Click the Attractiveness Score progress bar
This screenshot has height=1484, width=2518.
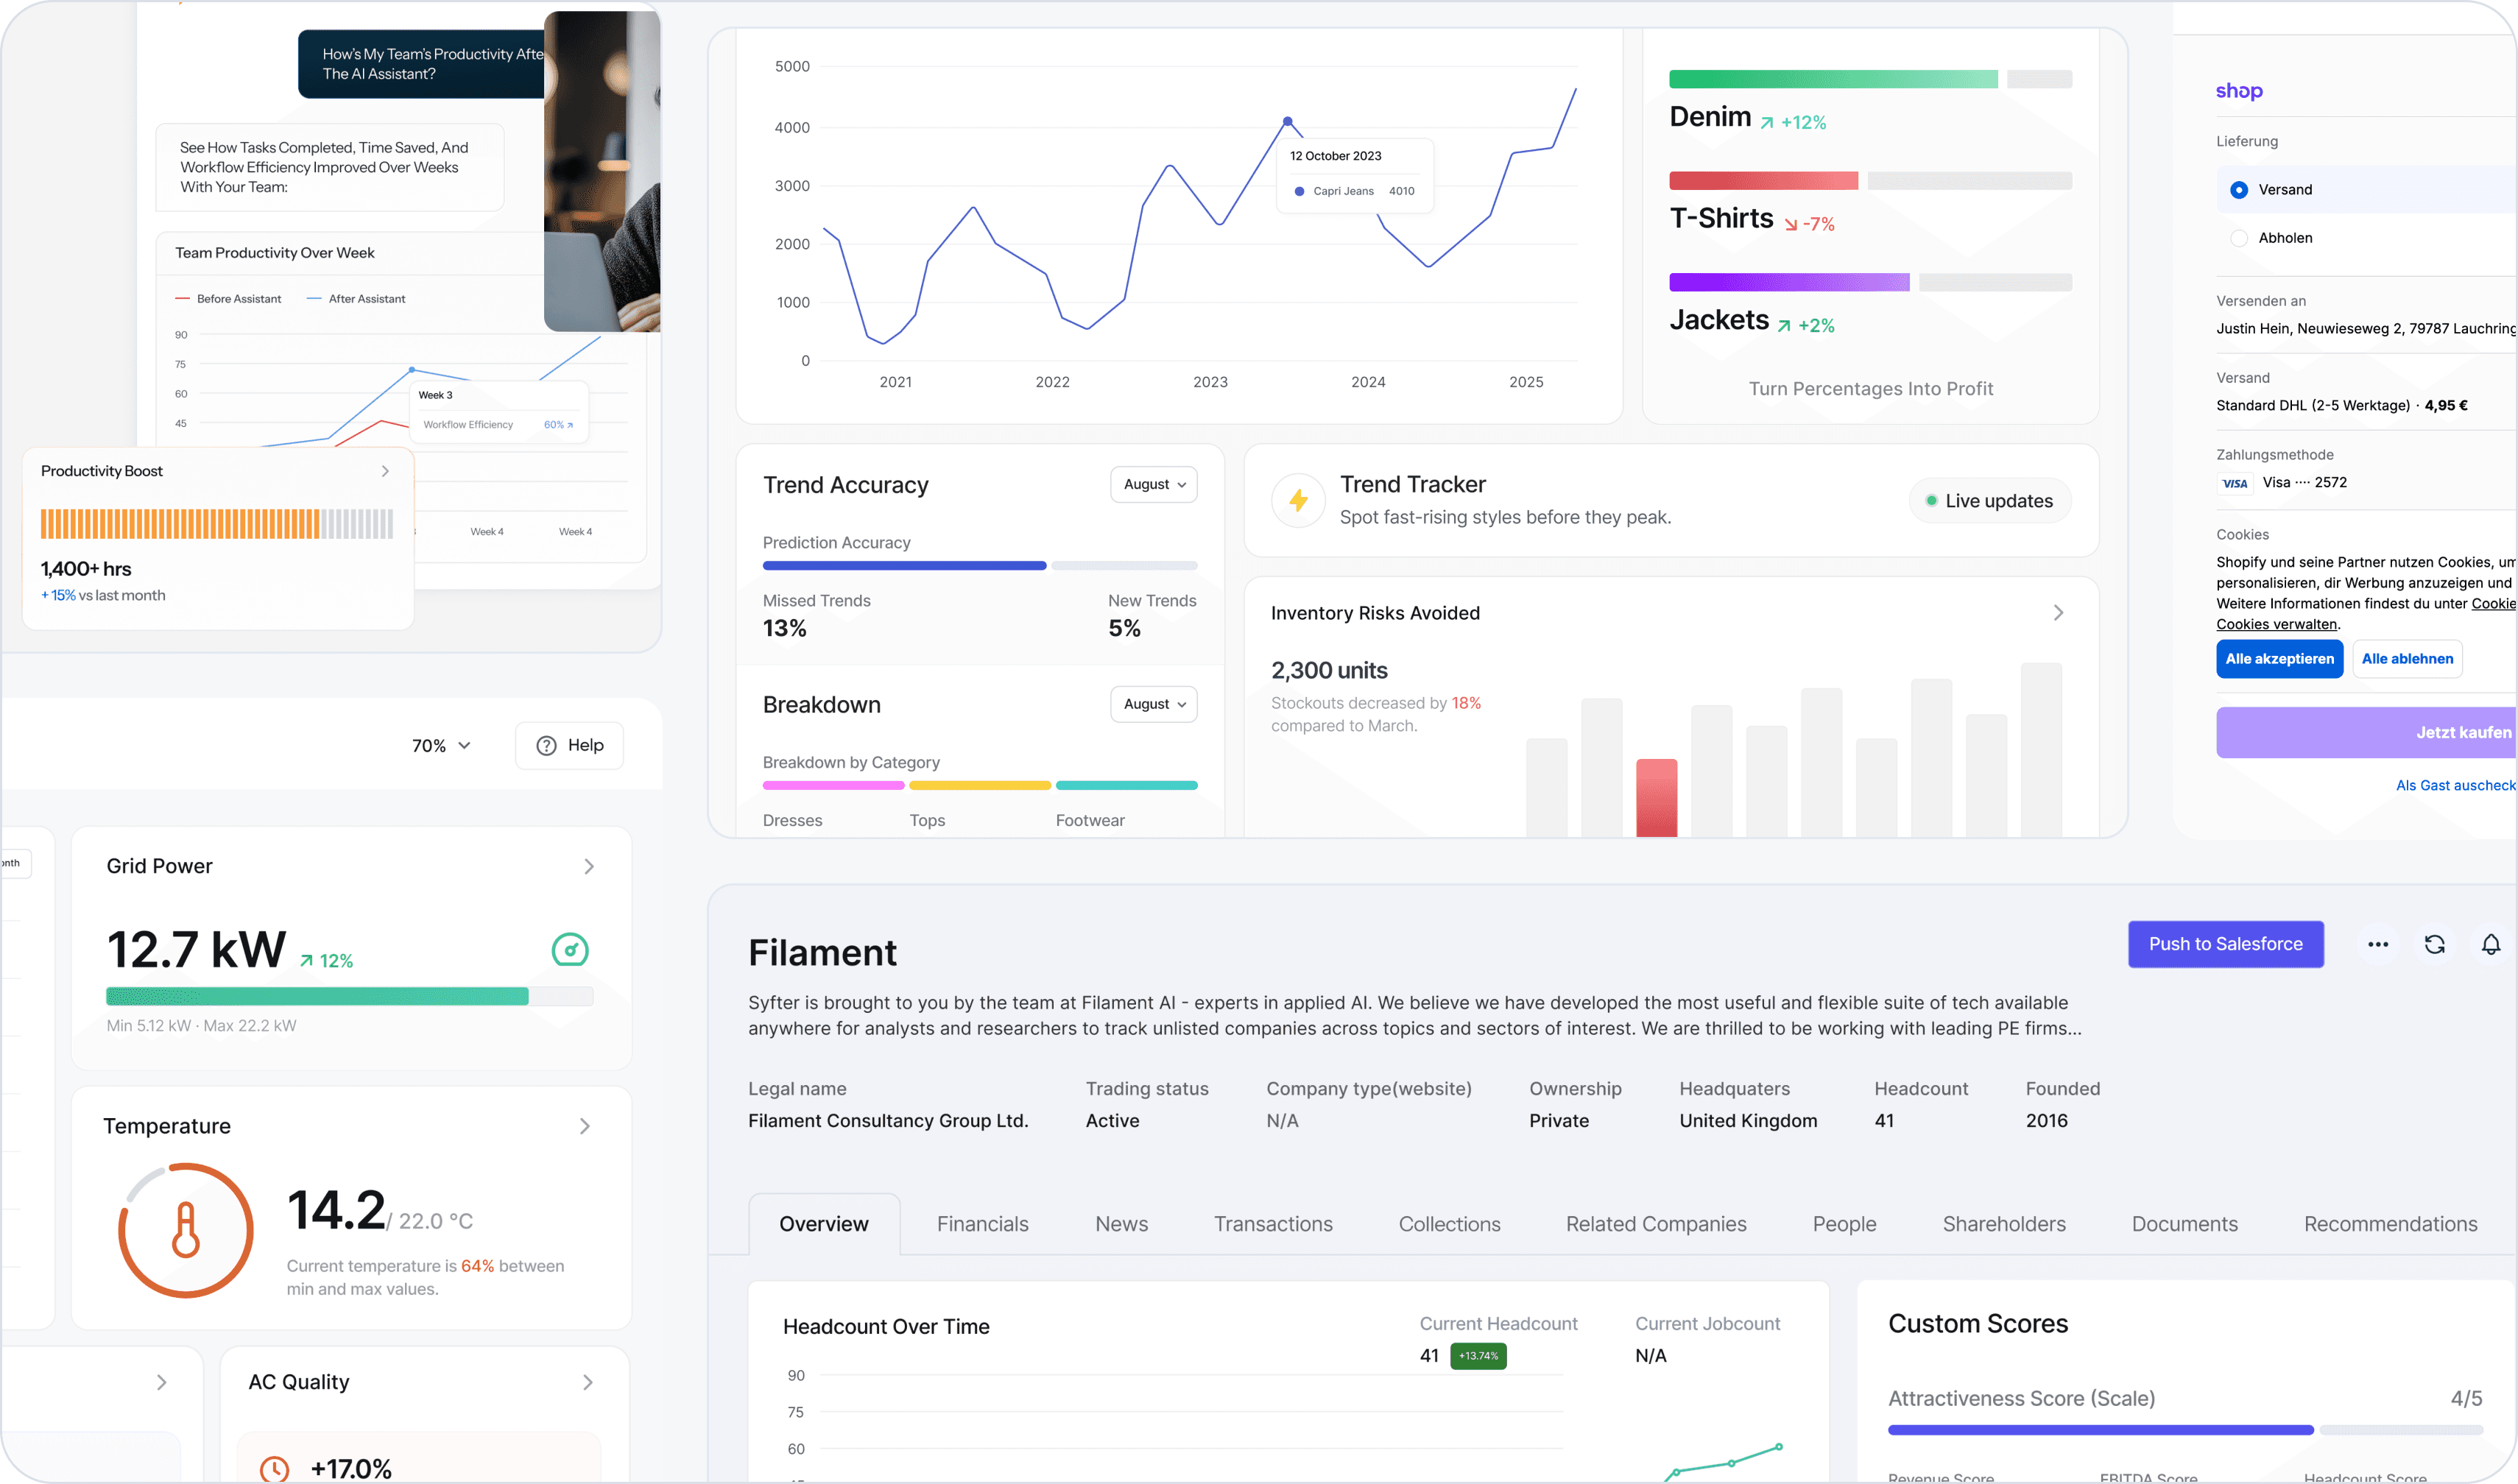(2100, 1430)
